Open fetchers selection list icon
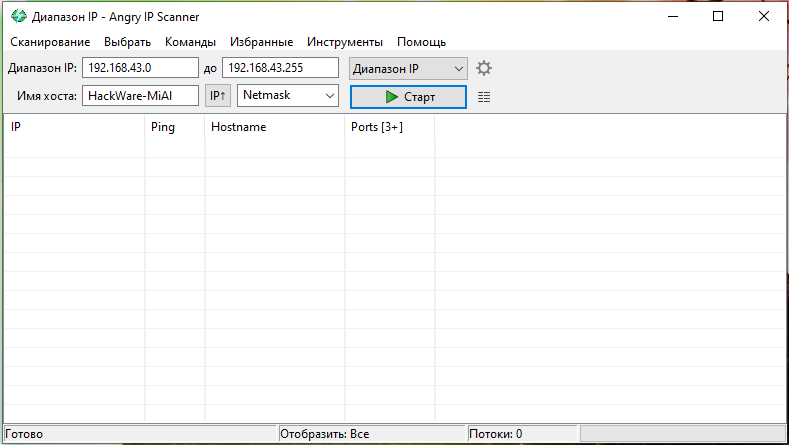The width and height of the screenshot is (789, 445). [484, 97]
